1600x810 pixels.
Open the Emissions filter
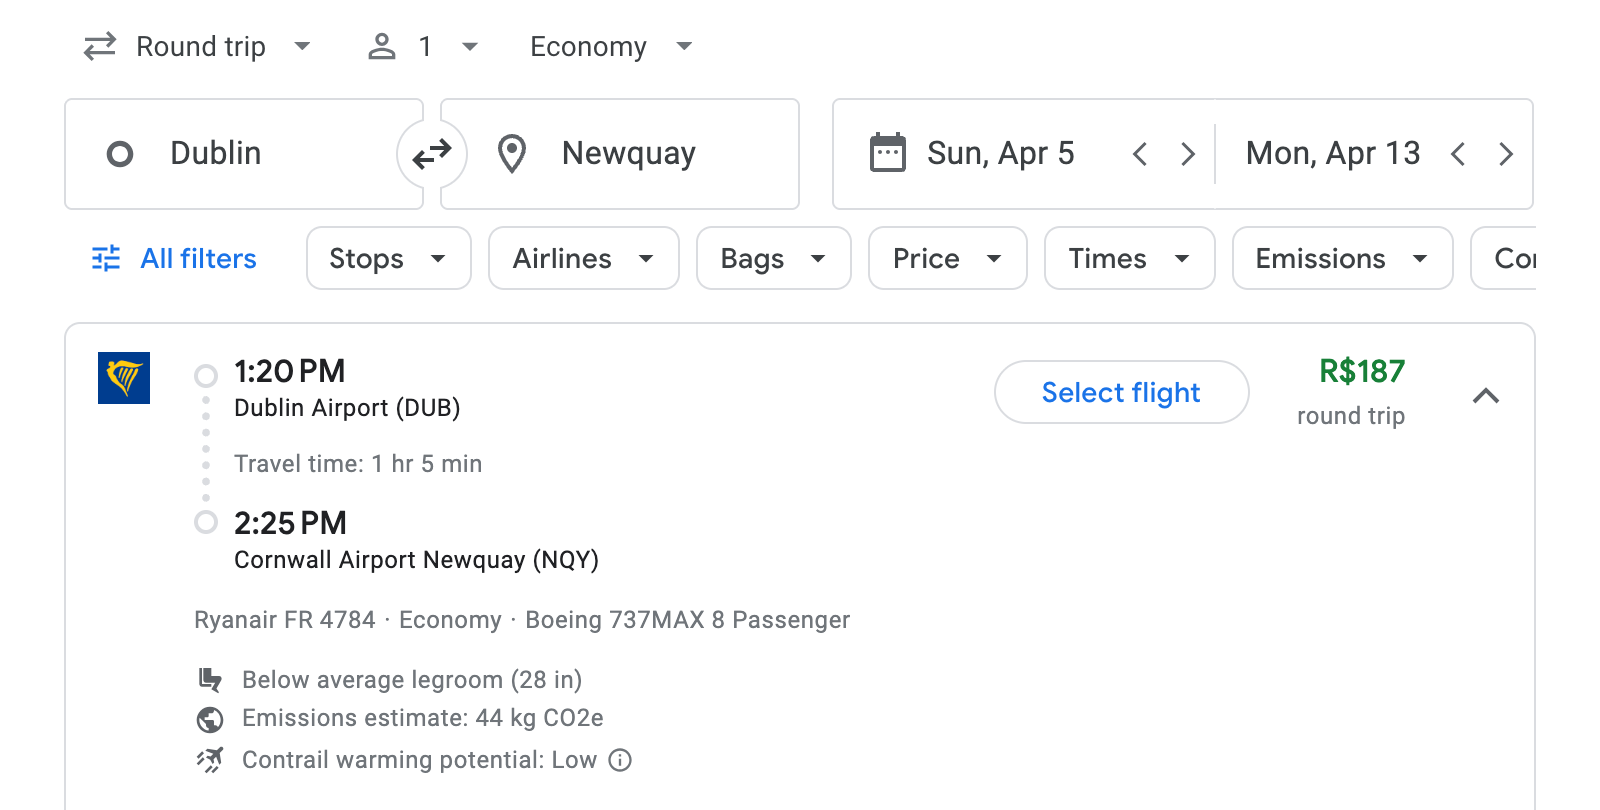1341,258
